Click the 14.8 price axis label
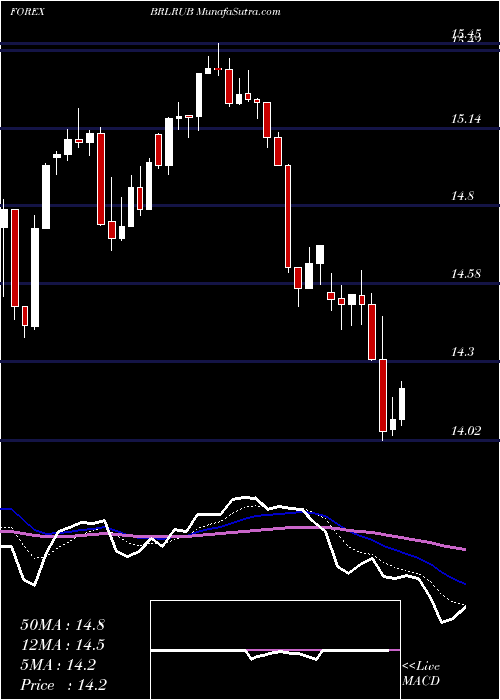This screenshot has width=500, height=700. point(464,196)
